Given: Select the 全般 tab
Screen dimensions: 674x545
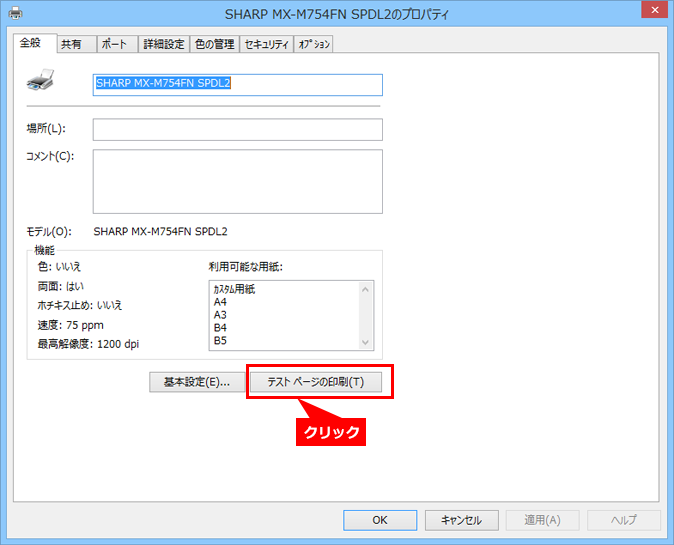Looking at the screenshot, I should 30,43.
